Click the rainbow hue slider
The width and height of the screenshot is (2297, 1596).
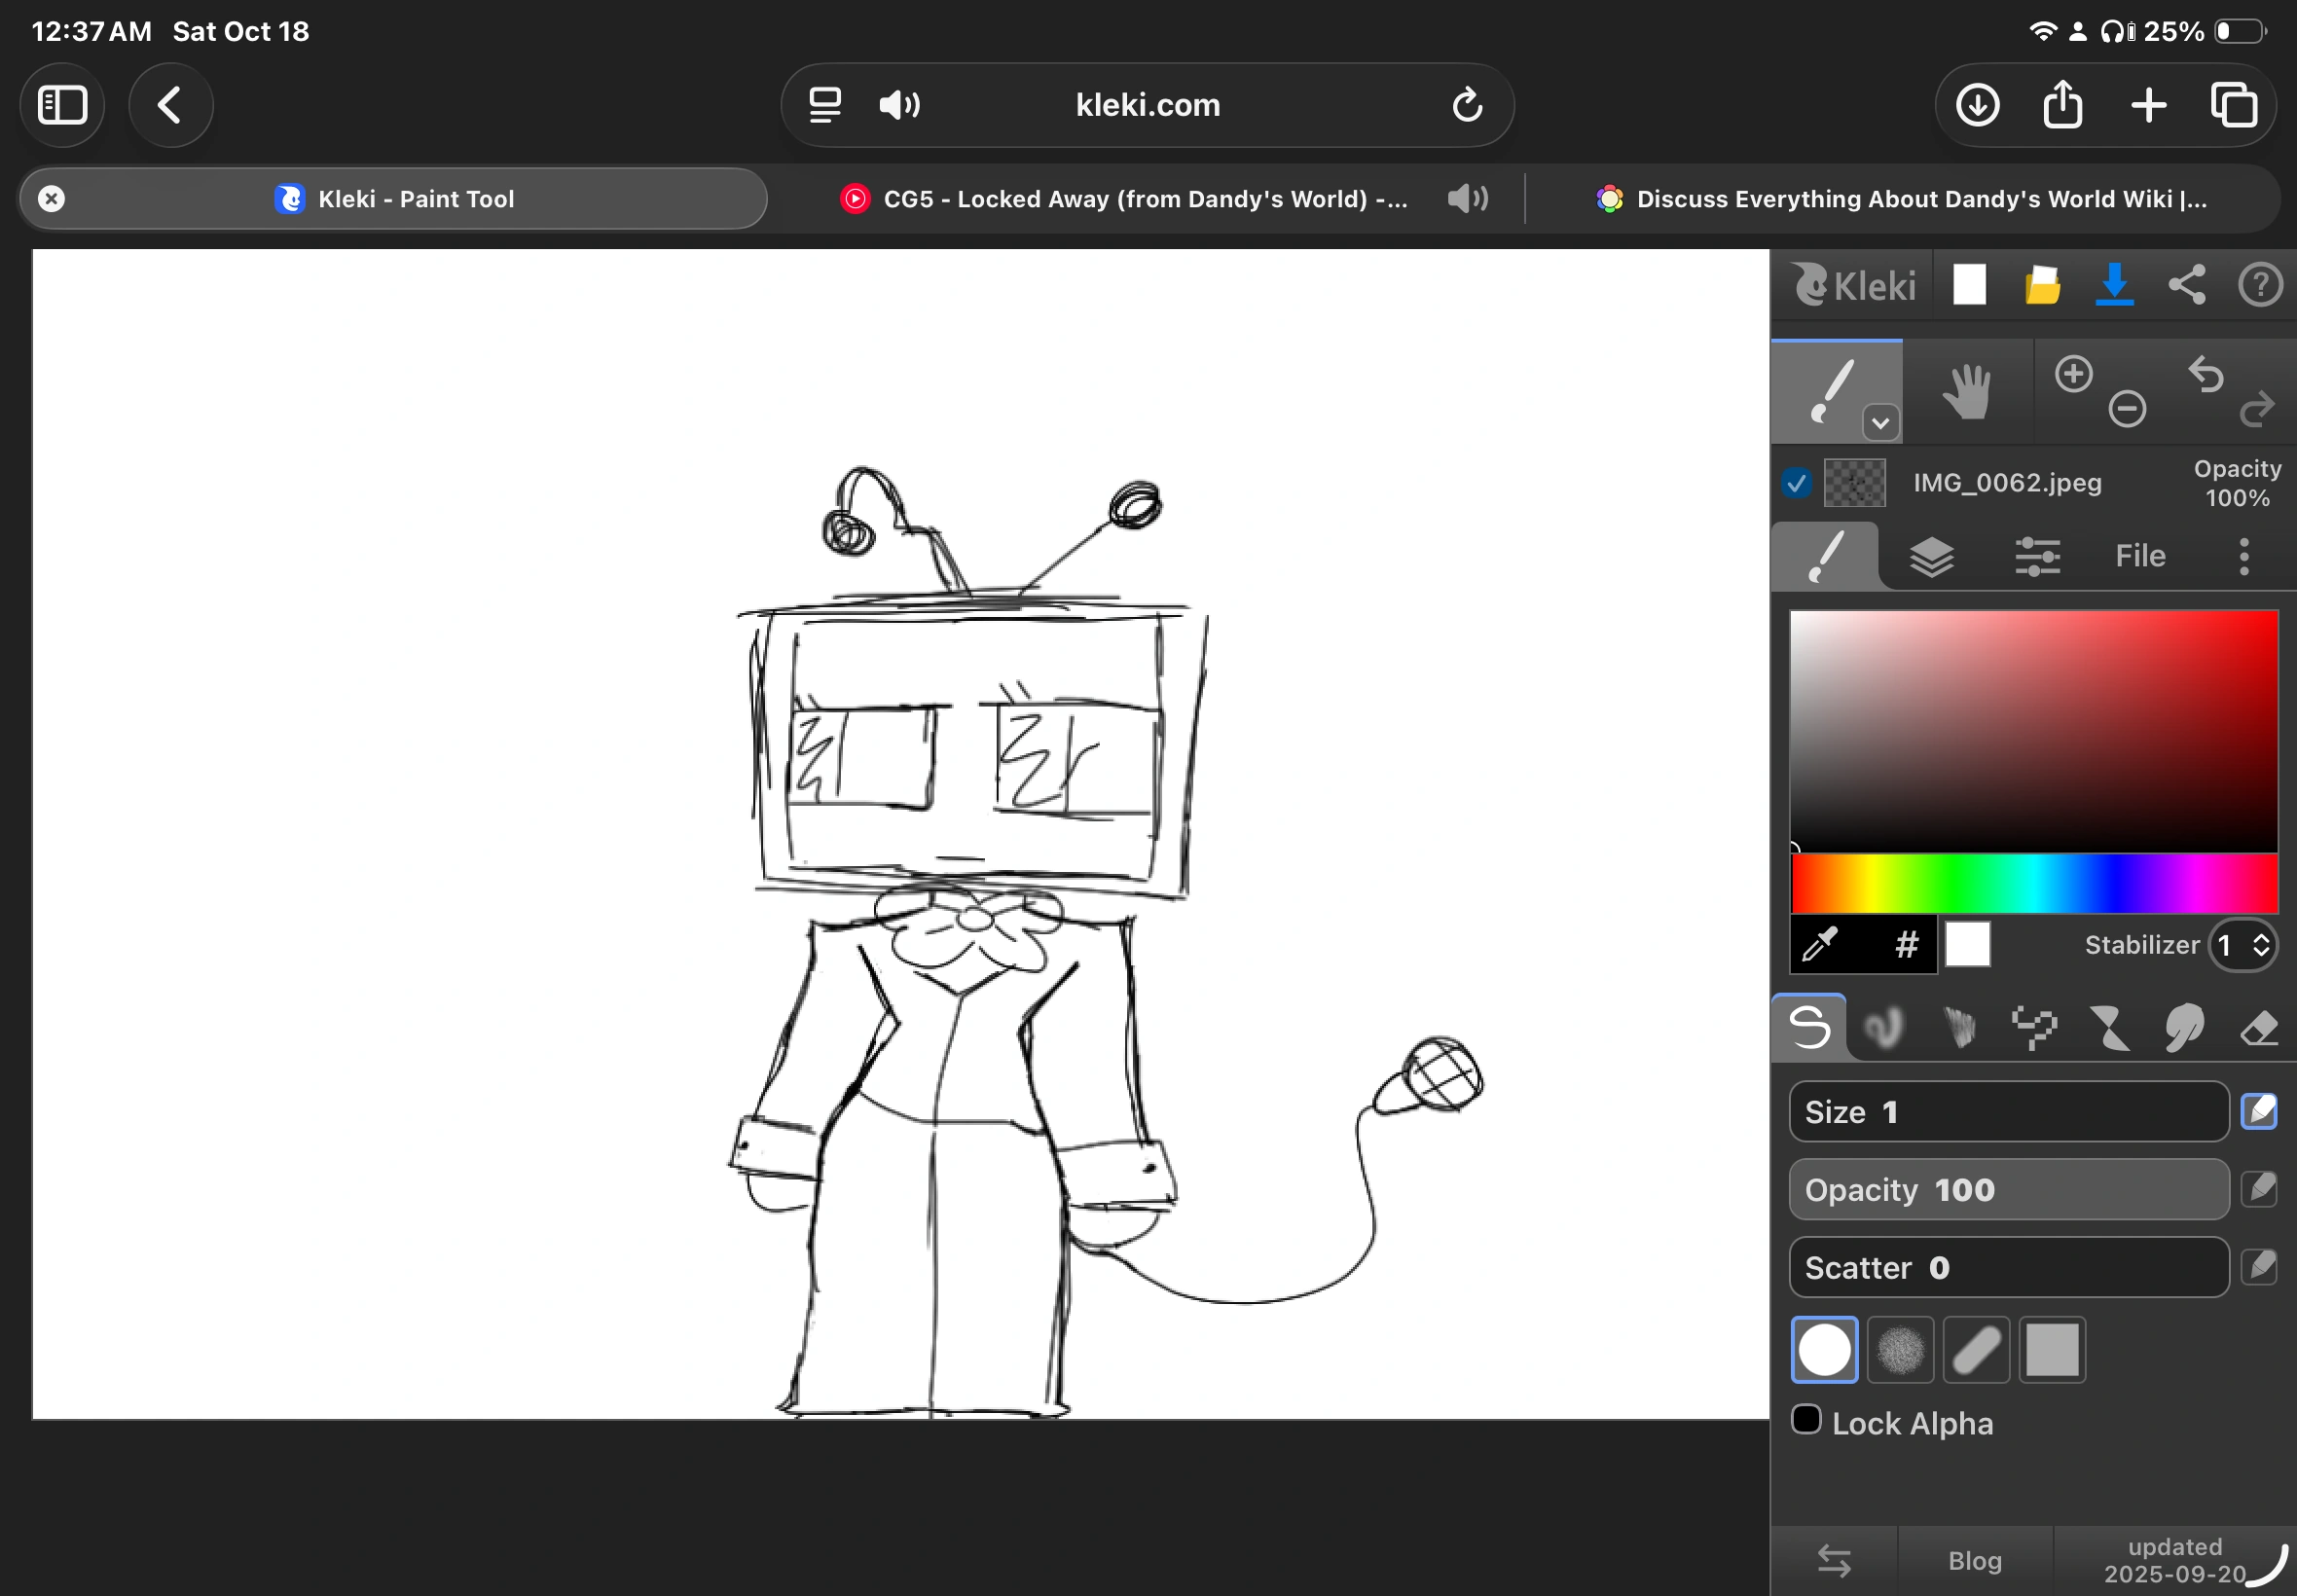pyautogui.click(x=2034, y=884)
